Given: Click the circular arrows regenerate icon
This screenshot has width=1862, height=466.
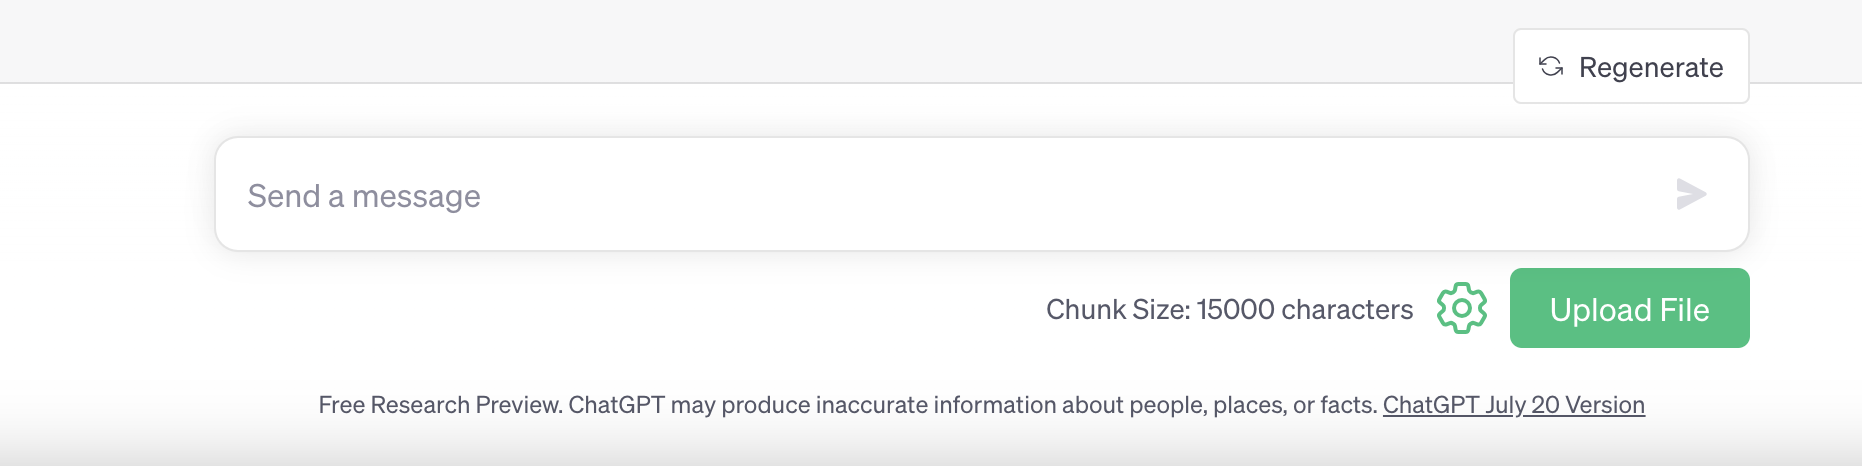Looking at the screenshot, I should tap(1550, 66).
